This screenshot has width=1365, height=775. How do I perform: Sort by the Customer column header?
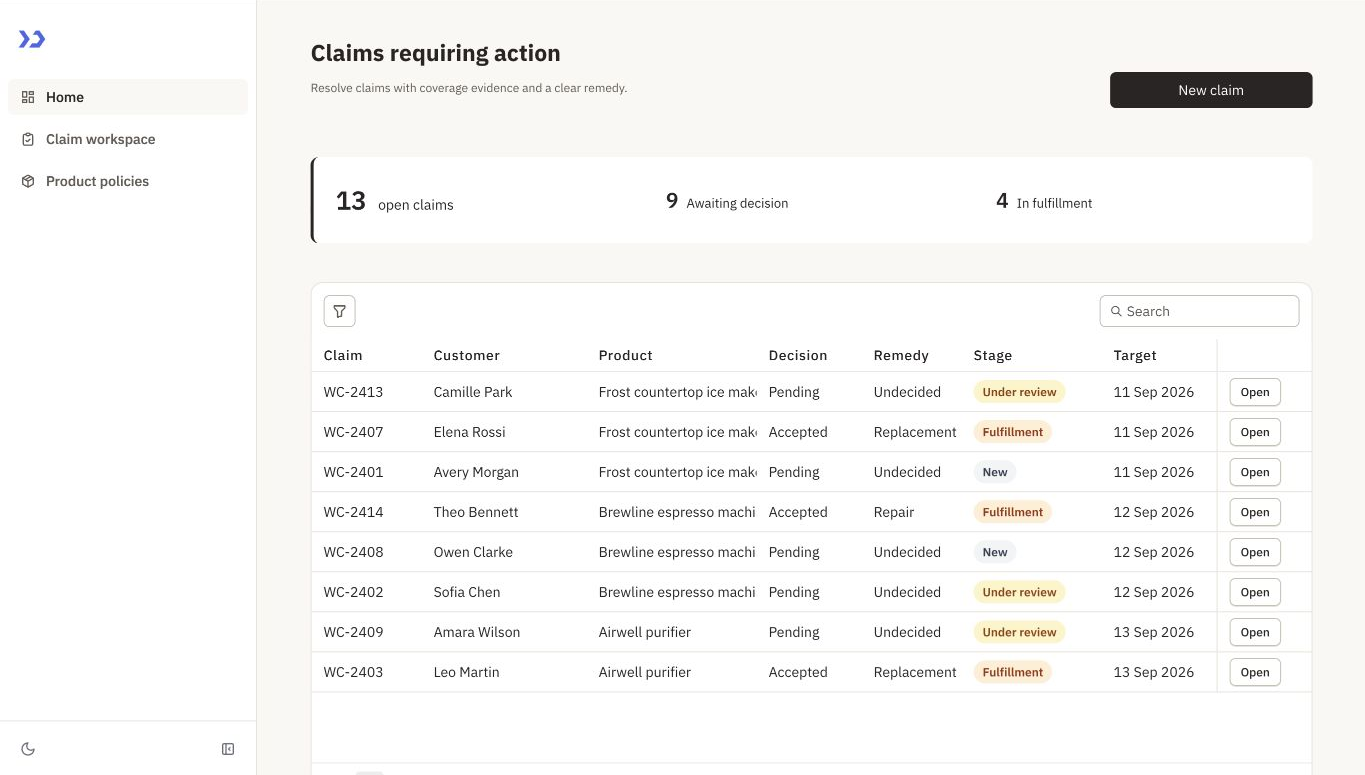(467, 355)
